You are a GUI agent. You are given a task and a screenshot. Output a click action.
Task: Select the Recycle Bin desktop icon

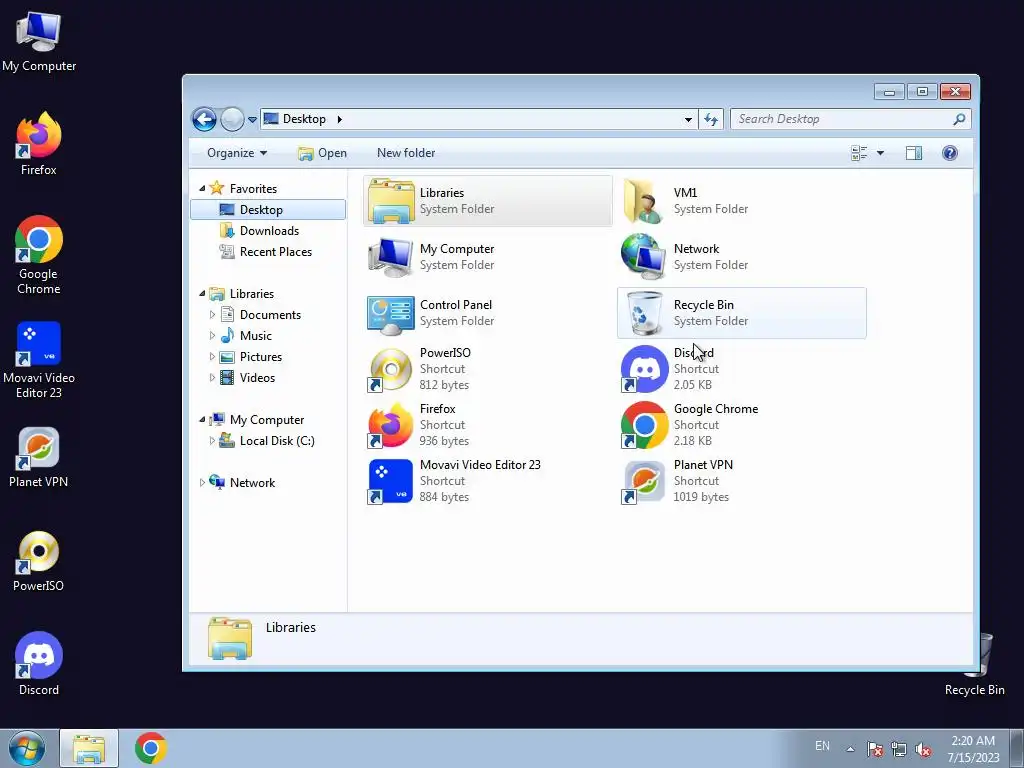(975, 664)
